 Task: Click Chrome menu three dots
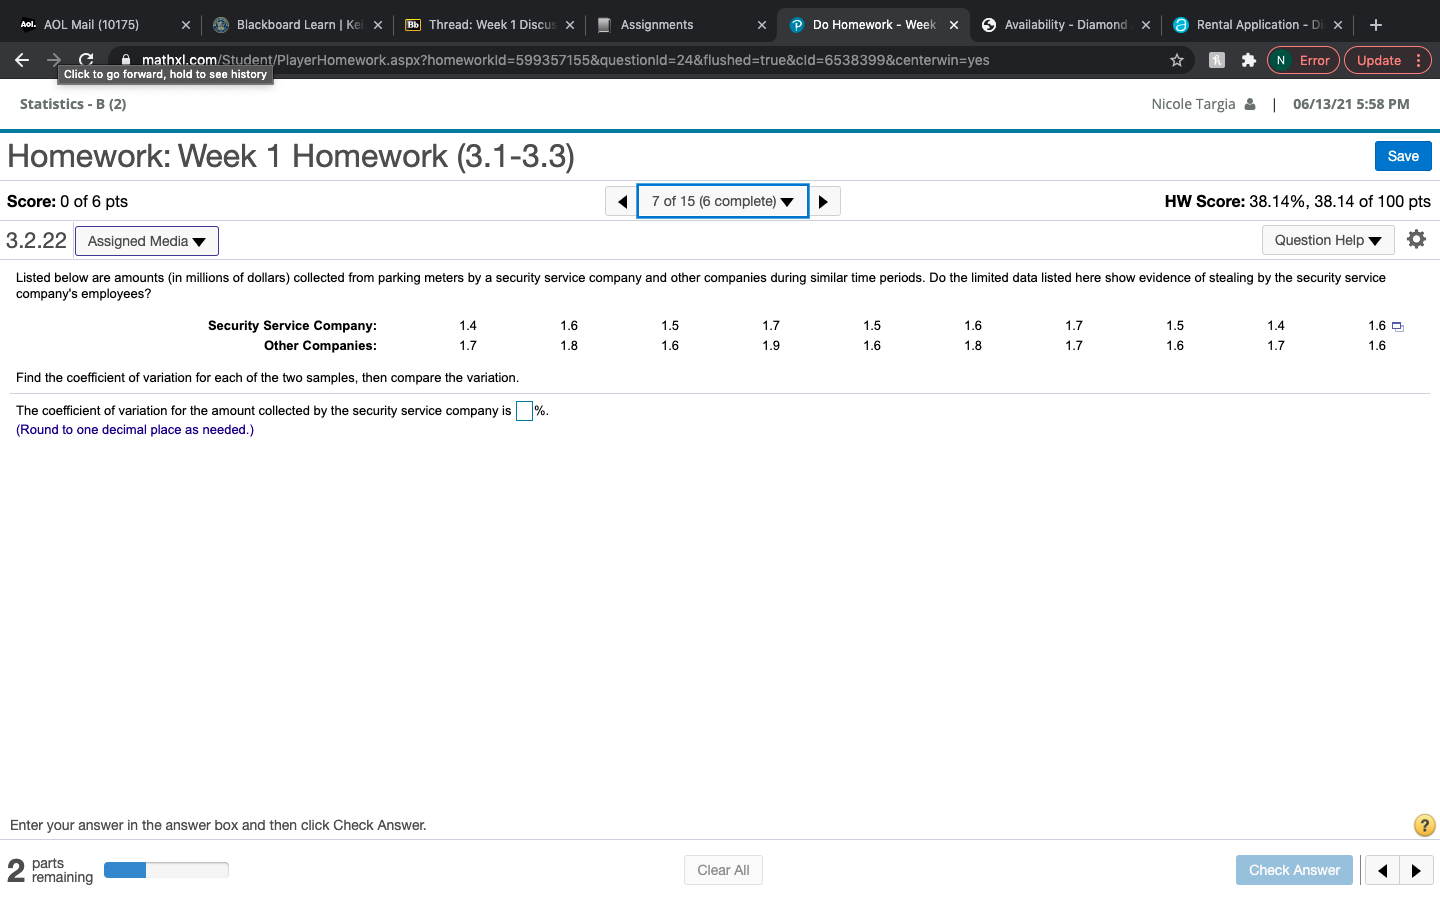(x=1418, y=60)
